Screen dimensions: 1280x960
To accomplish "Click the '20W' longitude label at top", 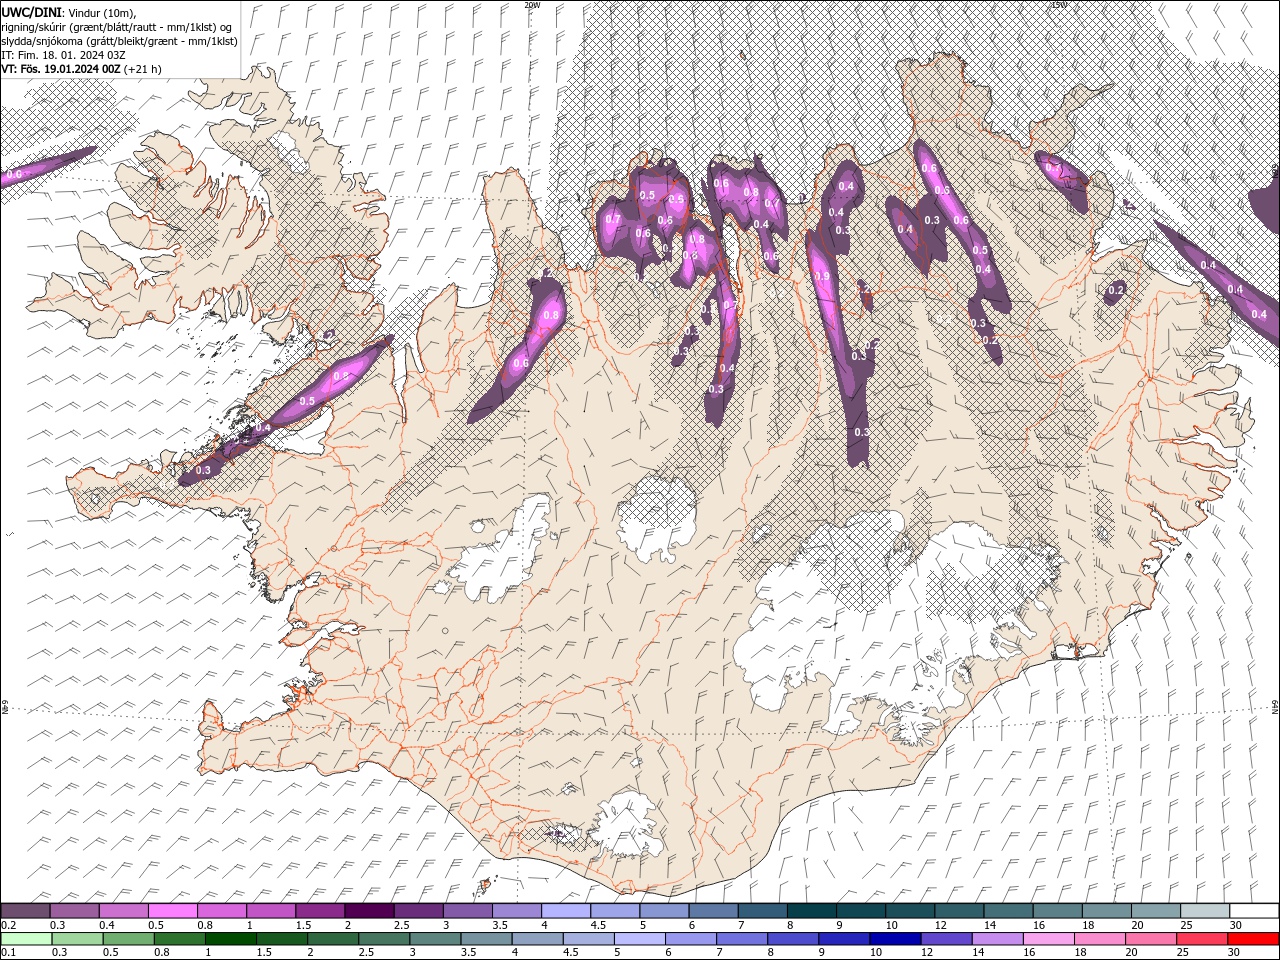I will pos(532,5).
